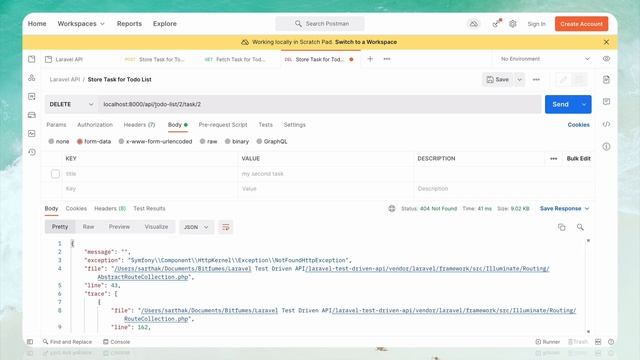Click the cloud sync status icon
The height and width of the screenshot is (360, 640).
[x=473, y=24]
